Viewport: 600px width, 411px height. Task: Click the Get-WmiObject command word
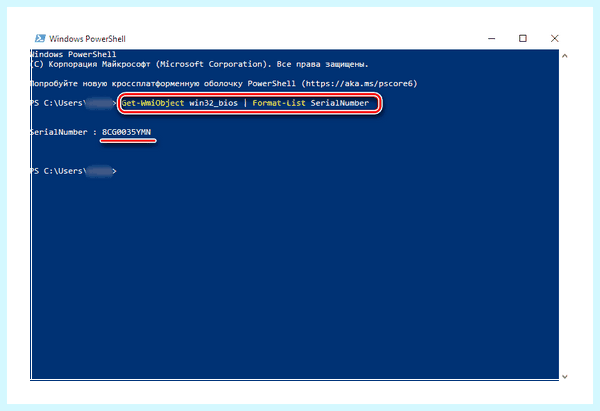coord(153,103)
